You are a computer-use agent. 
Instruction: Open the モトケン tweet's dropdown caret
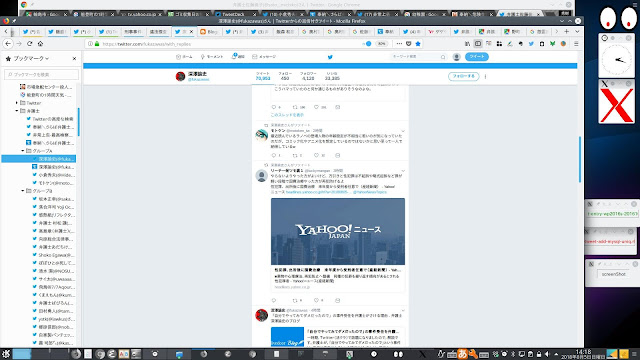(403, 131)
